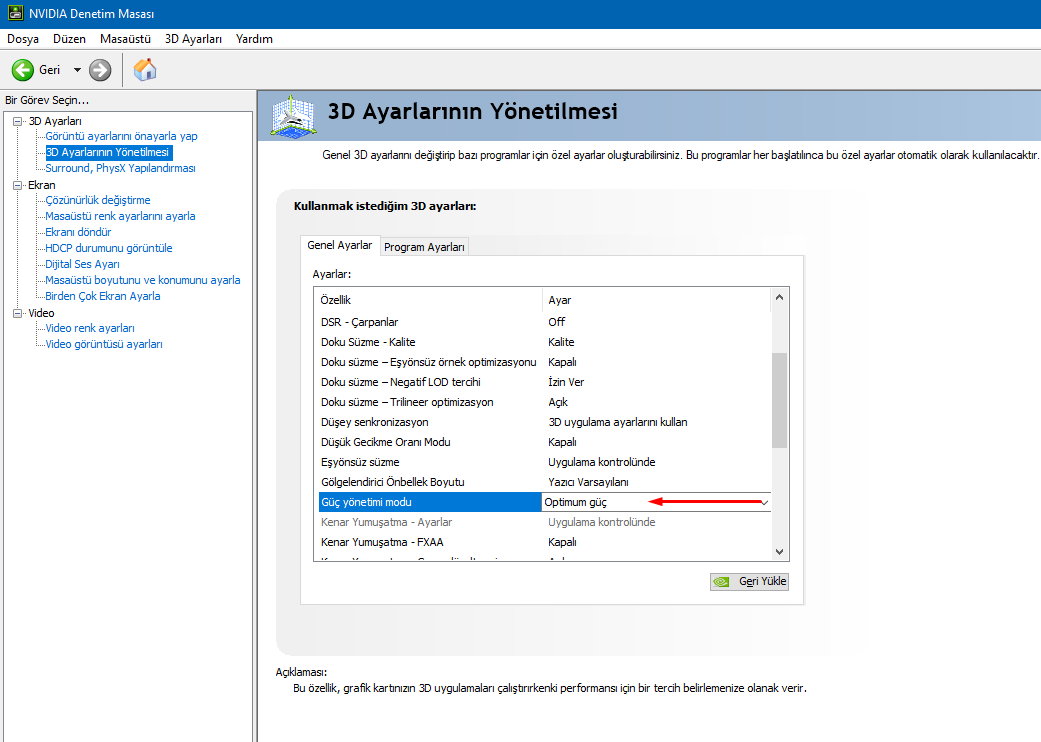The width and height of the screenshot is (1041, 742).
Task: Select Doku süzme – Negatif LOD tercihi row
Action: point(544,382)
